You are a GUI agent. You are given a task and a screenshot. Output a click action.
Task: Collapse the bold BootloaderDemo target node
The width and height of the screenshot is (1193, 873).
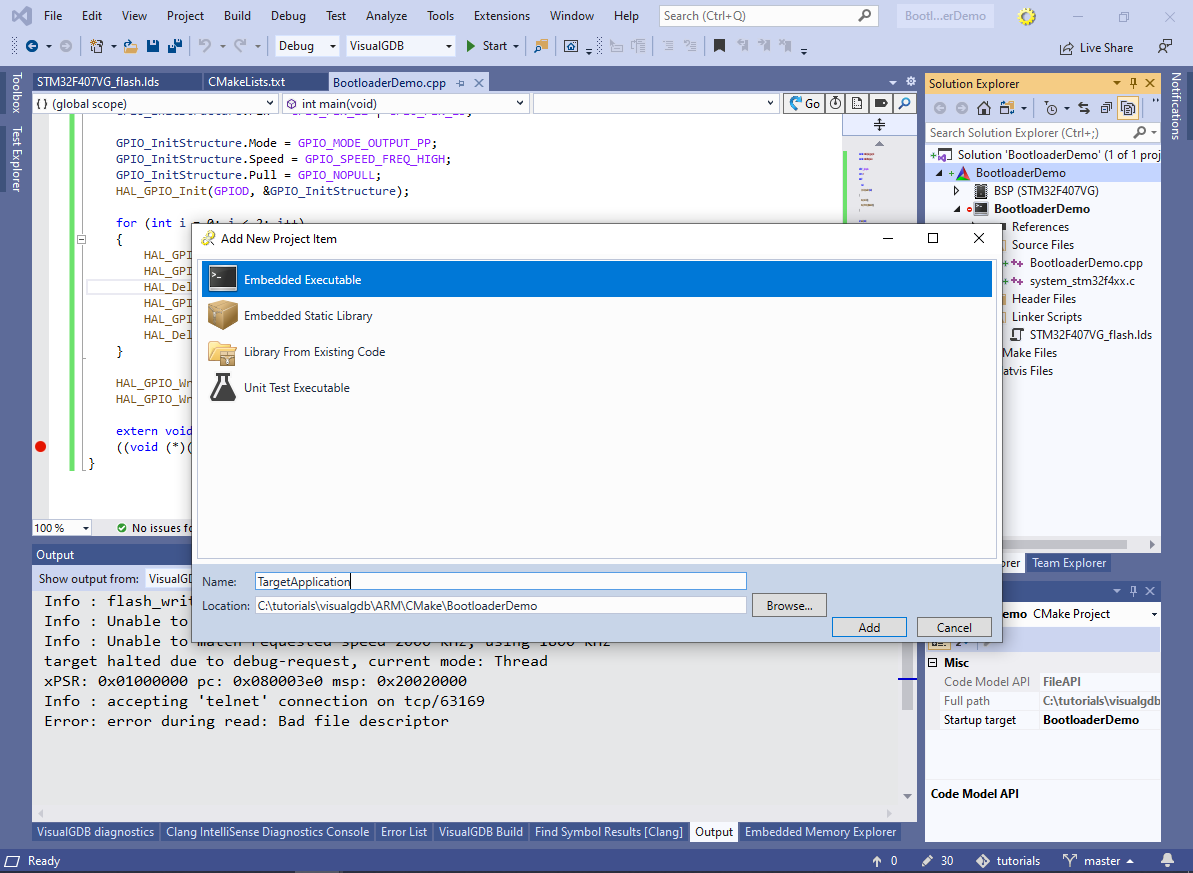tap(957, 209)
